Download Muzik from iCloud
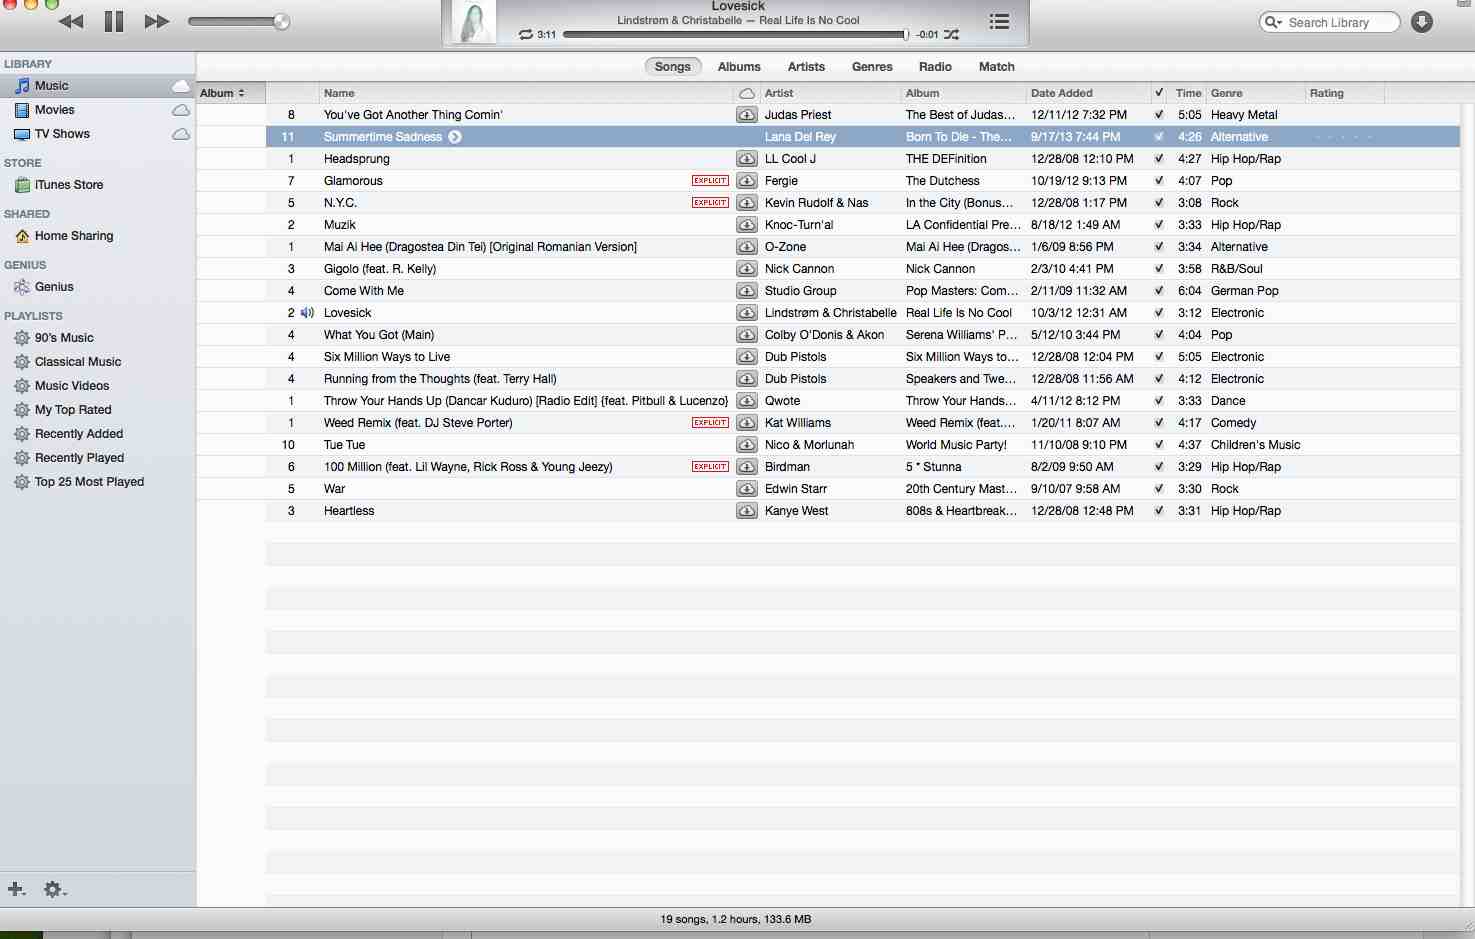 point(747,225)
